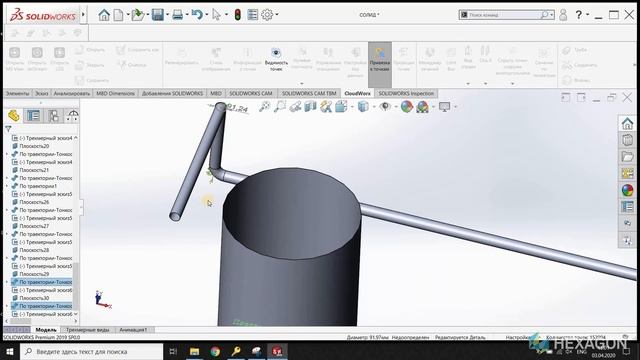Click the Home icon in top toolbar
This screenshot has width=640, height=360.
104,15
